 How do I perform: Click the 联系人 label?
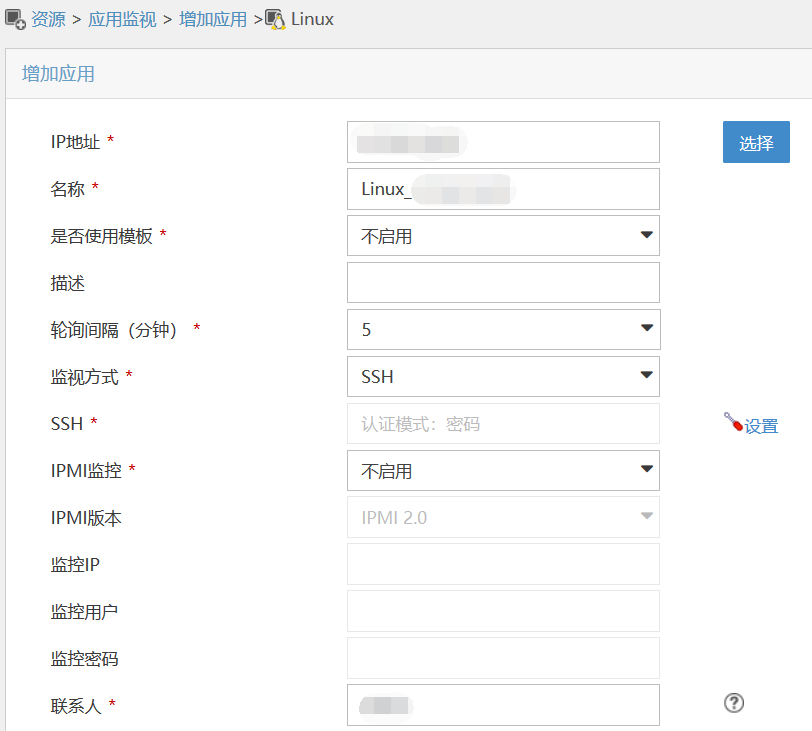[x=76, y=706]
